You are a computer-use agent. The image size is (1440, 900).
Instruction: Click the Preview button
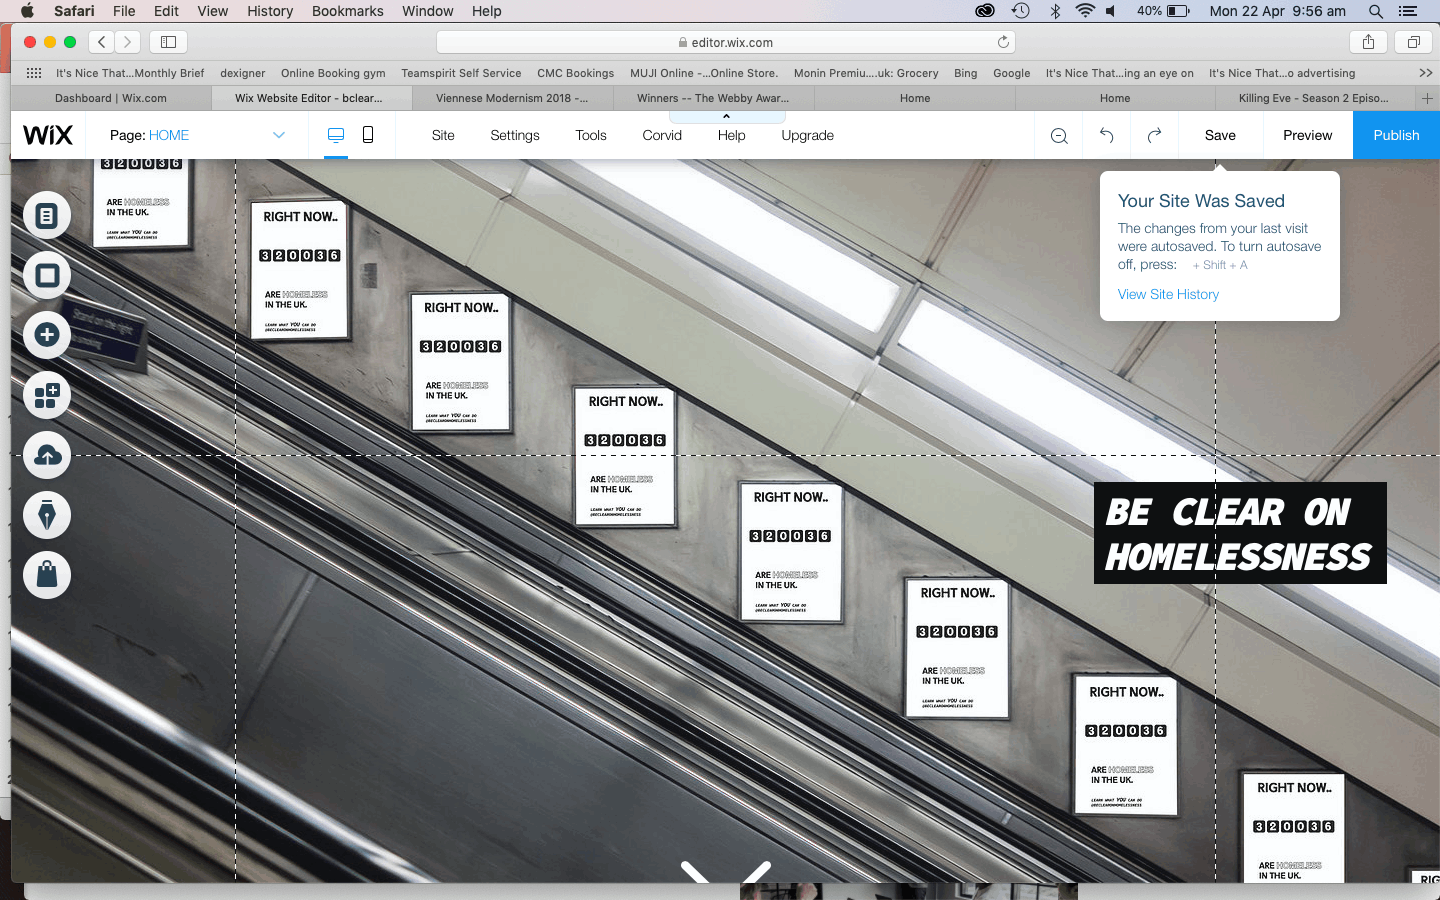(1307, 135)
